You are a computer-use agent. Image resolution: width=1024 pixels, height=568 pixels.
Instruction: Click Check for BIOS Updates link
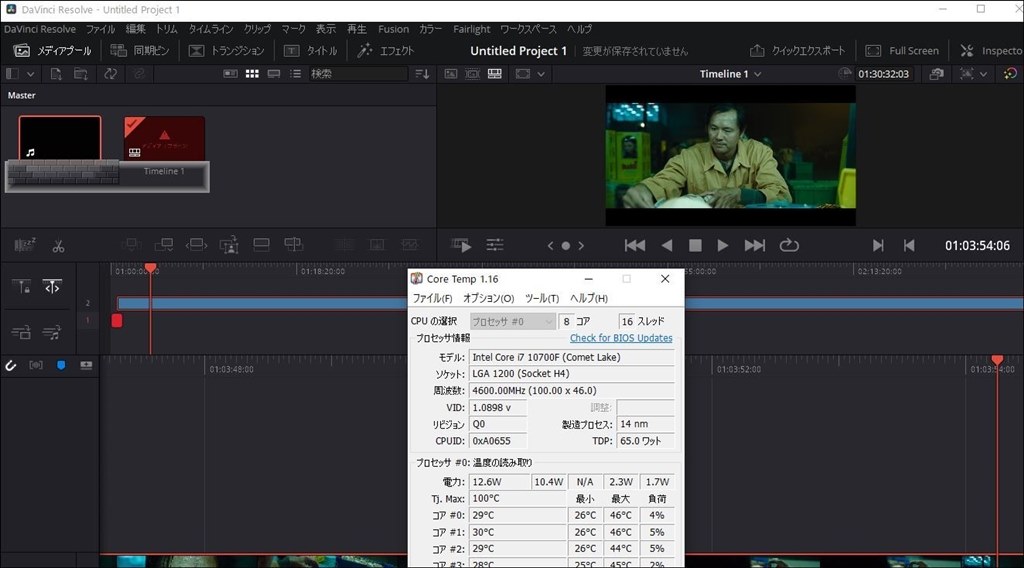620,338
